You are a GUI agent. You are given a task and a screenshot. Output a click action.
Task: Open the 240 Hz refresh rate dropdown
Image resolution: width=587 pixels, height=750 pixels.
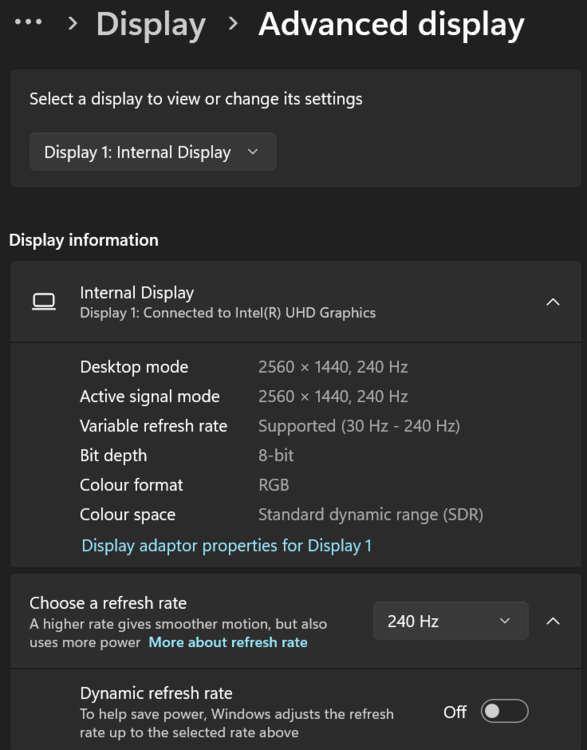451,621
